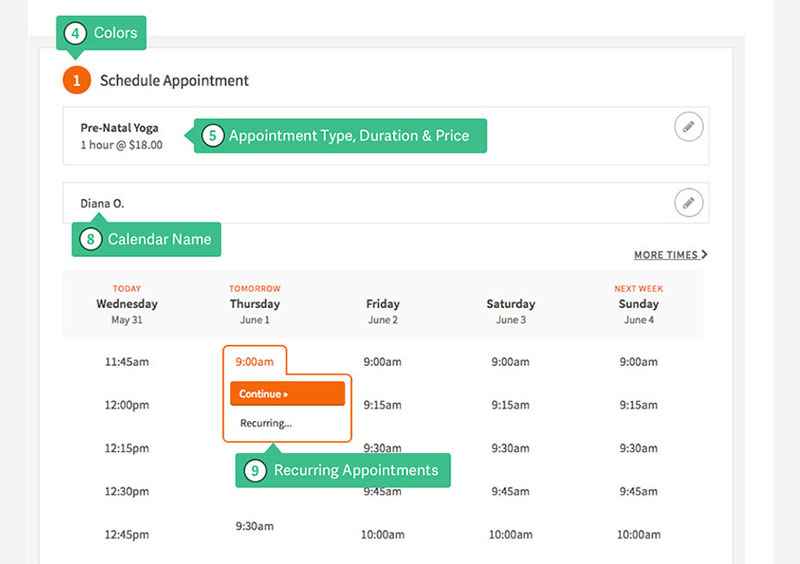Click the Schedule Appointment heading
800x564 pixels.
(x=174, y=81)
